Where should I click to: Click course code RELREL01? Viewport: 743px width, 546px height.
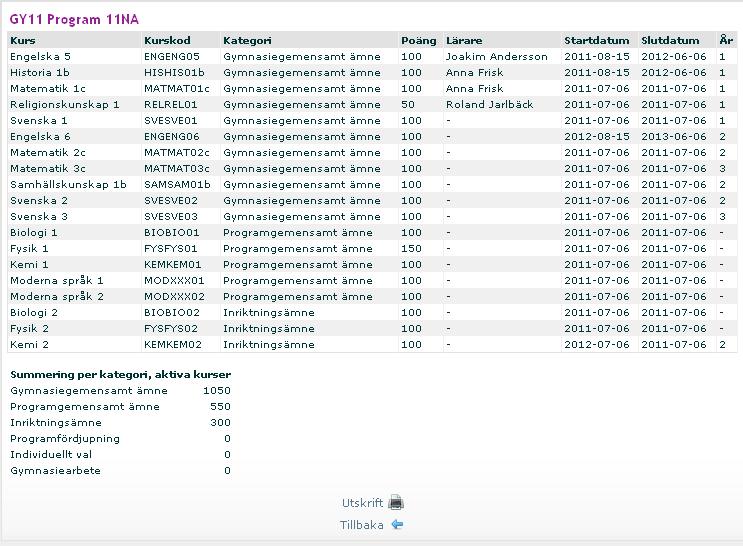(x=171, y=105)
